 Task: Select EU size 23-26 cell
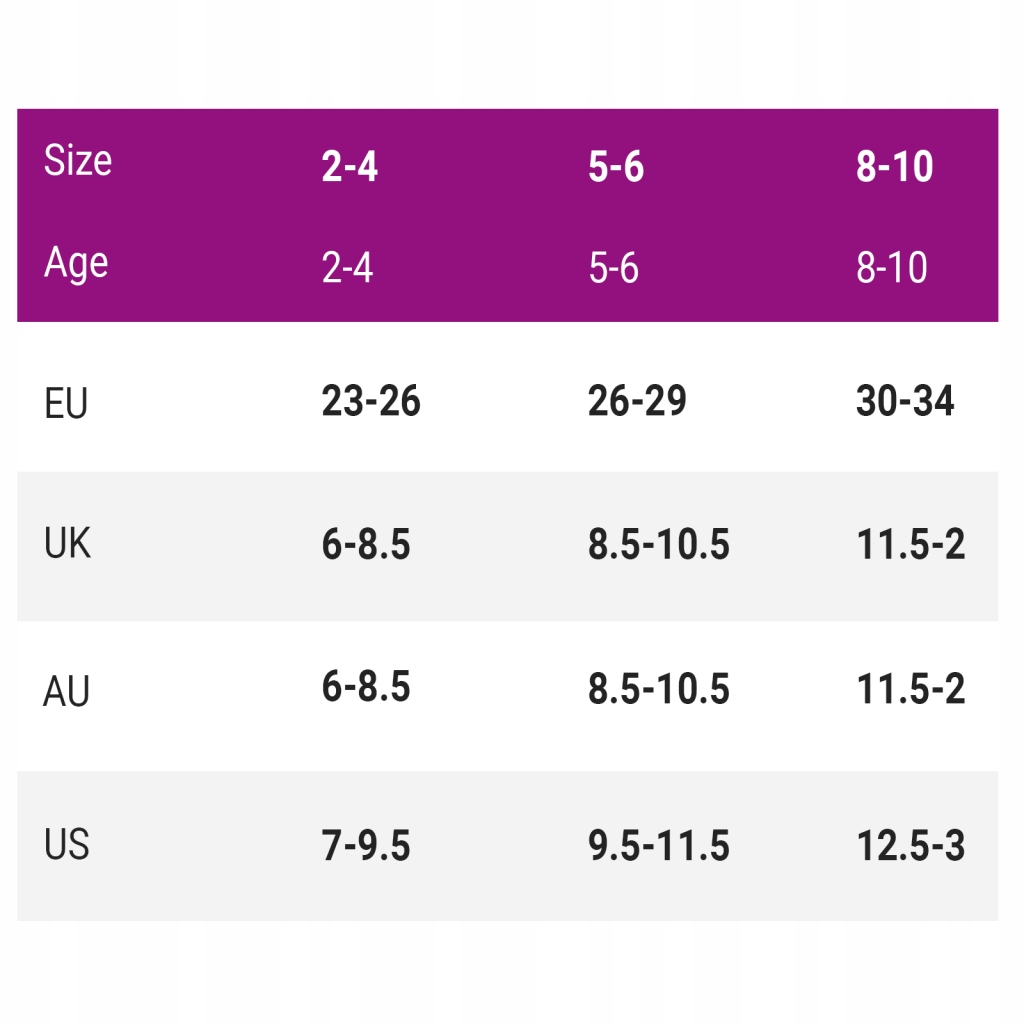point(371,401)
